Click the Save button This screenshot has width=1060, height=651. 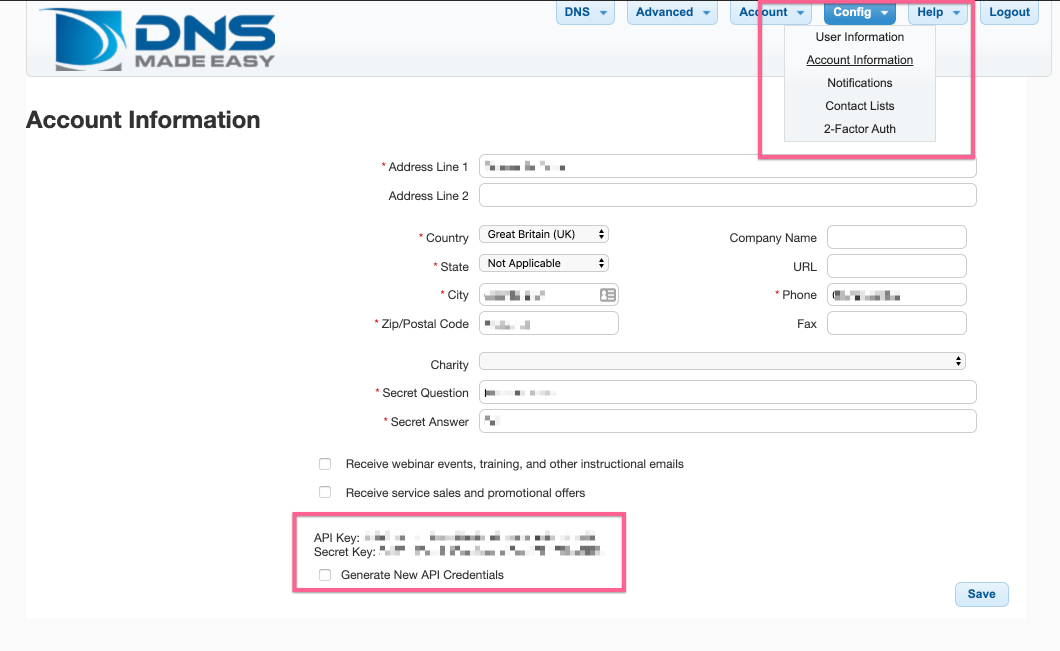click(982, 594)
